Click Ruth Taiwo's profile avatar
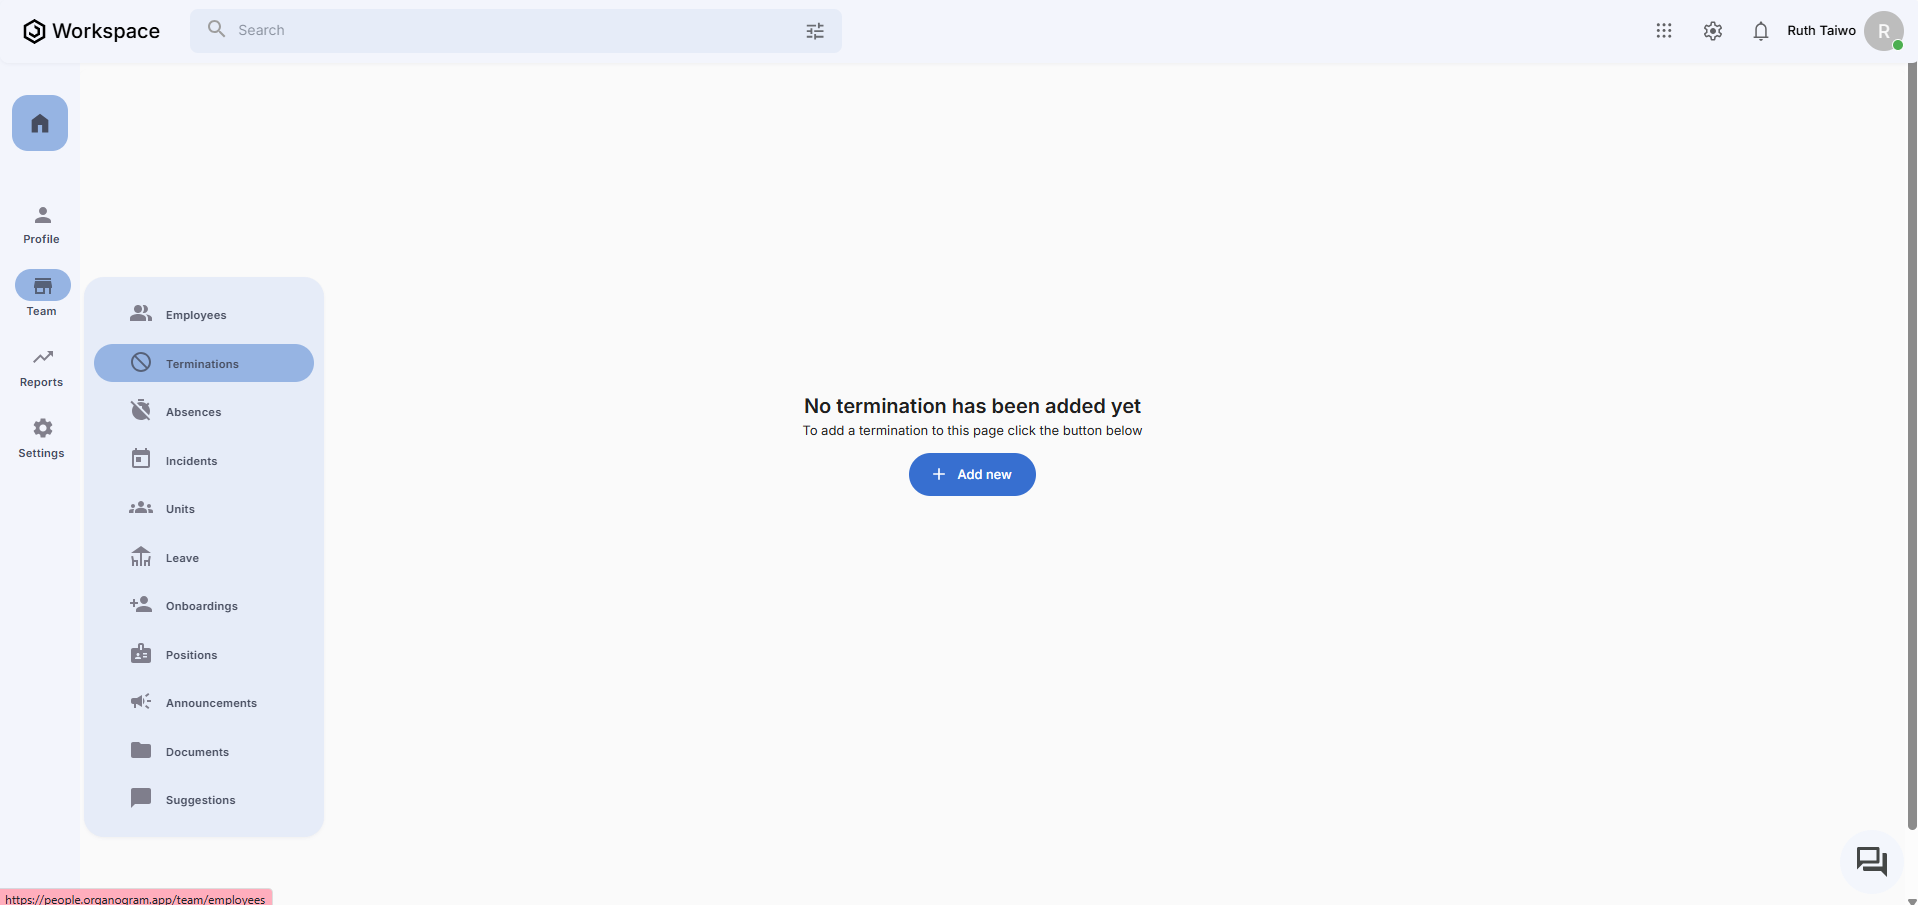 point(1883,31)
